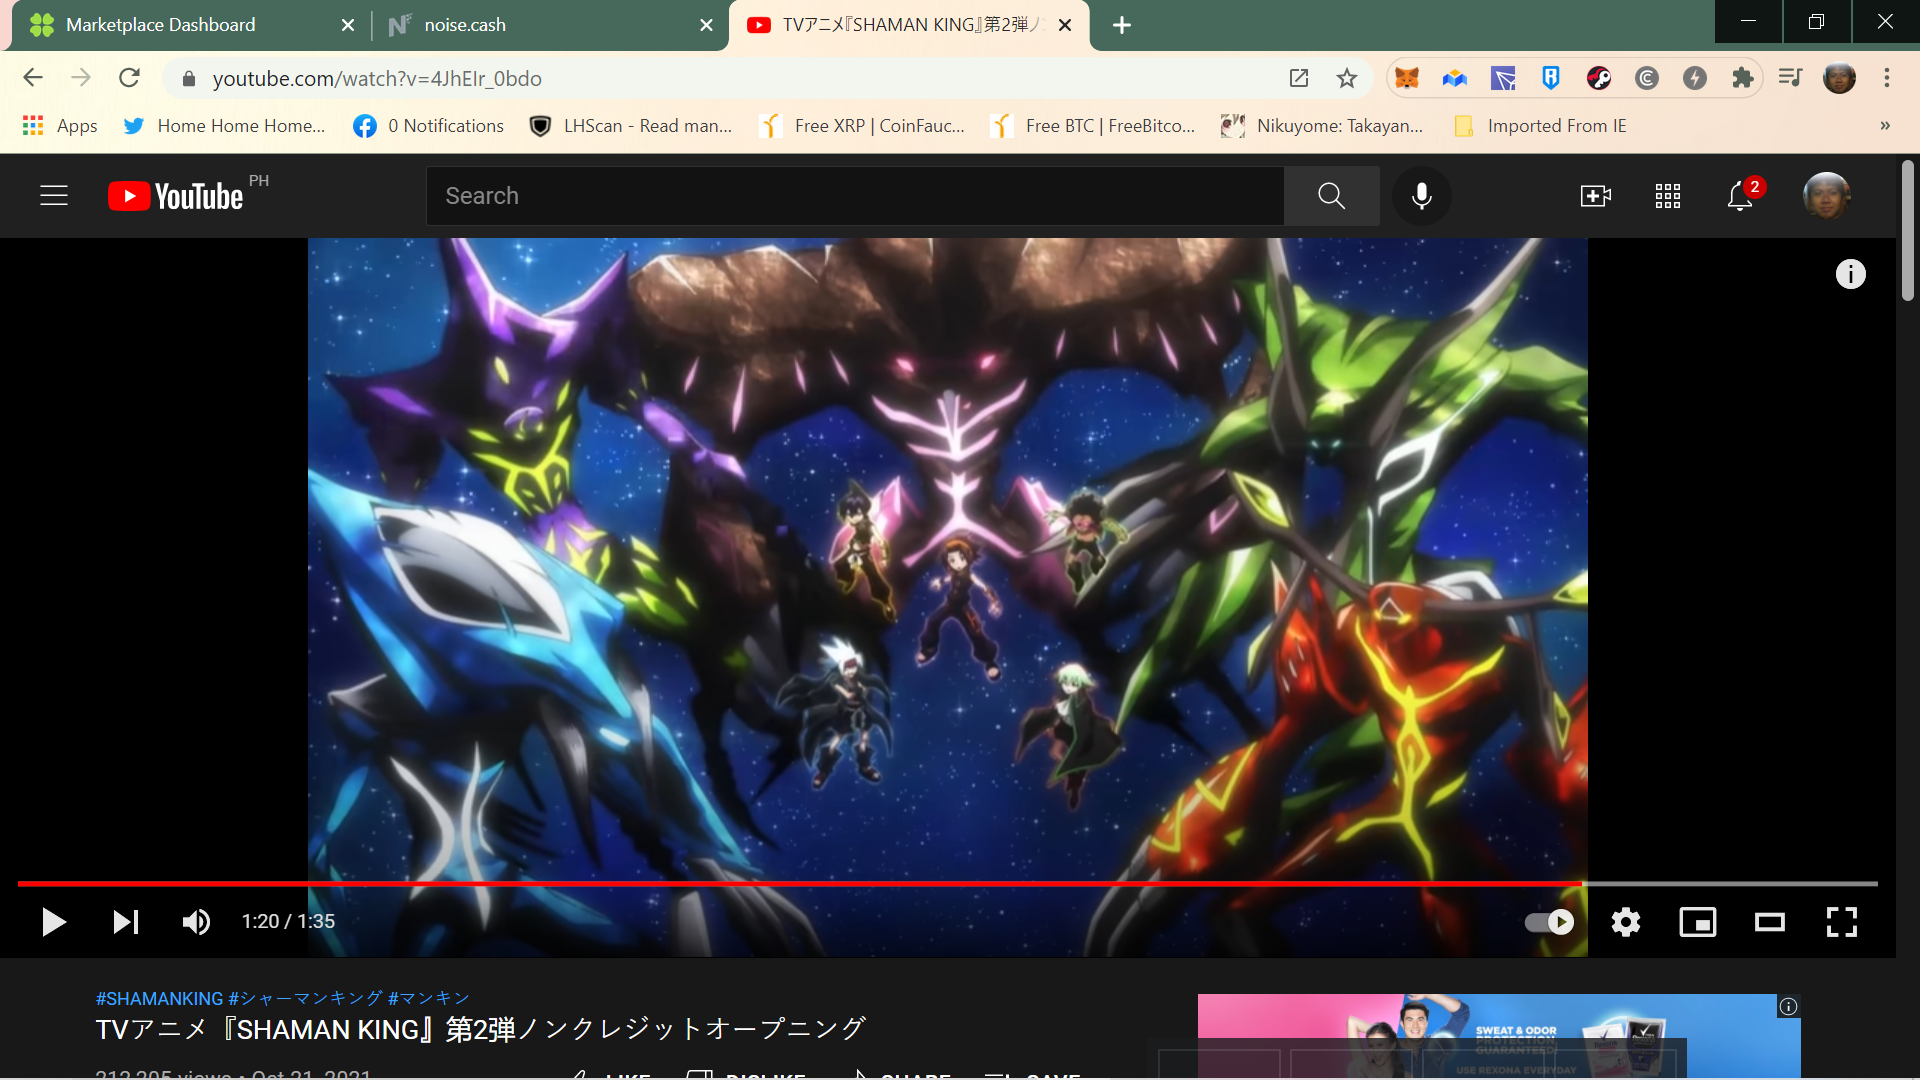The width and height of the screenshot is (1920, 1080).
Task: Open the Free XRP CoinFaucet bookmark
Action: (x=863, y=126)
